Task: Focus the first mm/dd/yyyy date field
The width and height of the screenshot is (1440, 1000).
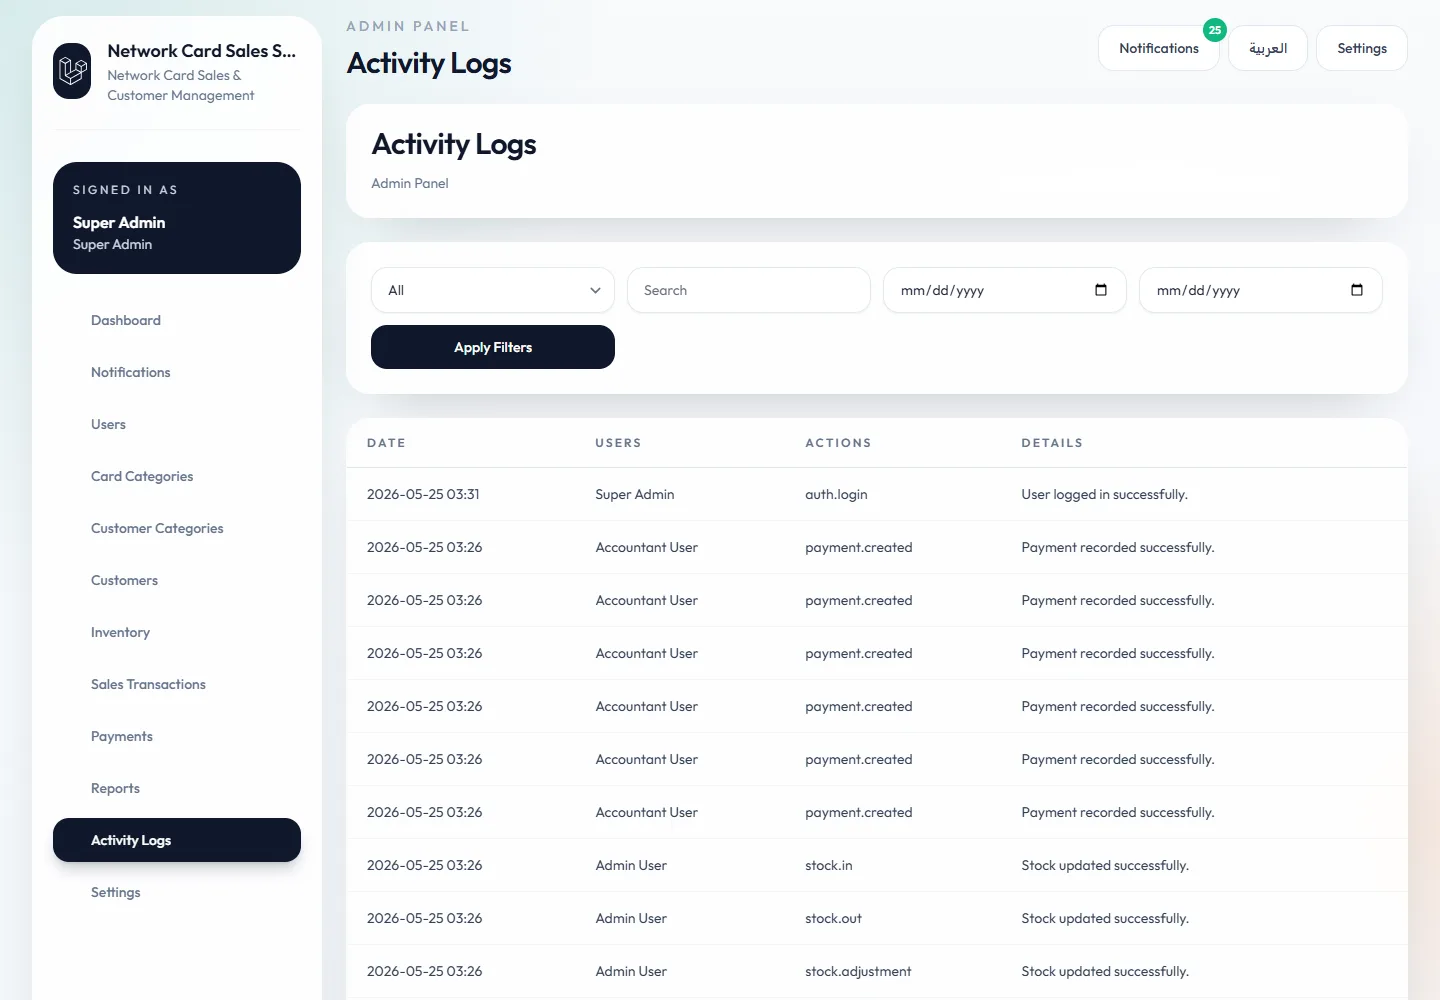Action: (x=1005, y=290)
